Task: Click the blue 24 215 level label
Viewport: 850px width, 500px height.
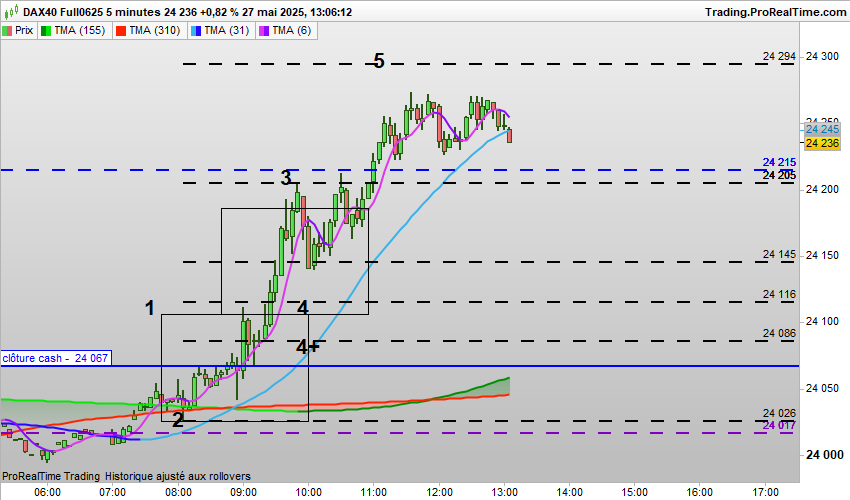Action: pos(779,162)
